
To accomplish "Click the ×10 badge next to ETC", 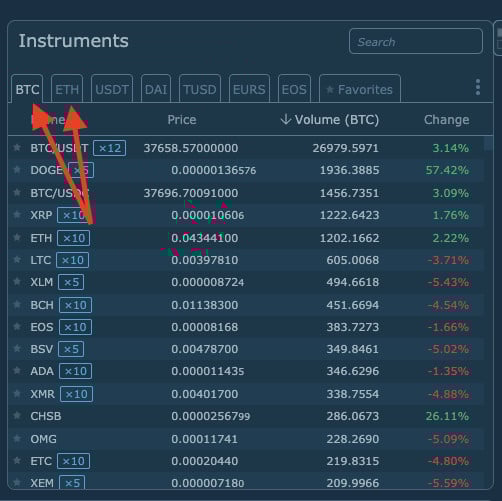I will [x=73, y=461].
